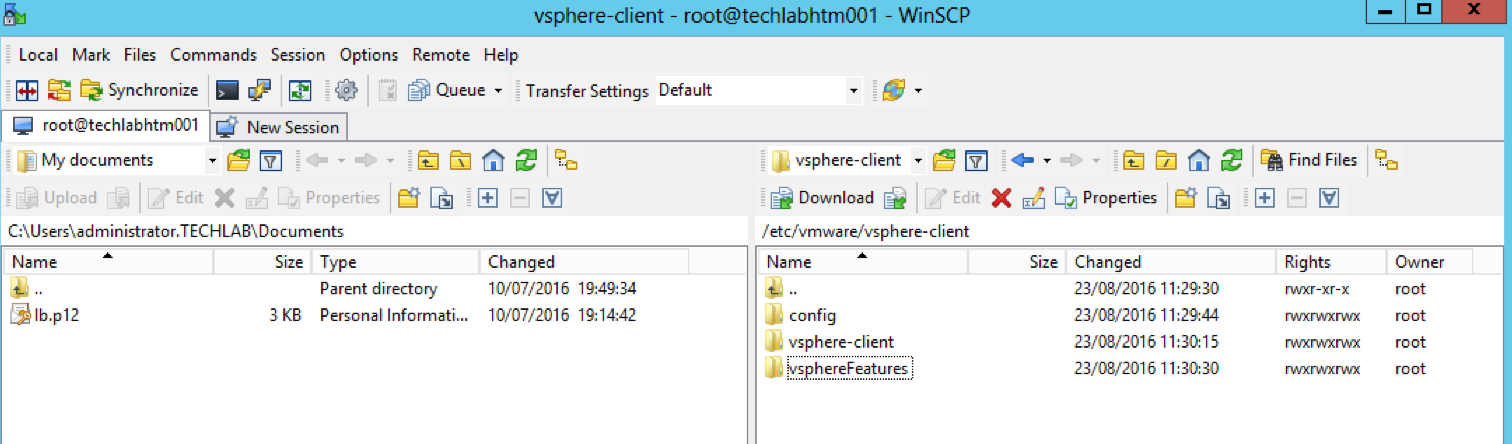
Task: Open the Commands menu
Action: click(213, 55)
